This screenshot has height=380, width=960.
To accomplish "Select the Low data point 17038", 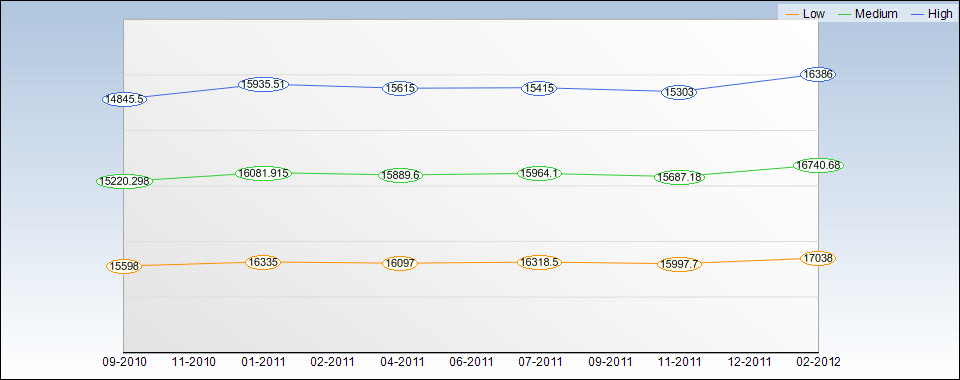I will [x=819, y=258].
